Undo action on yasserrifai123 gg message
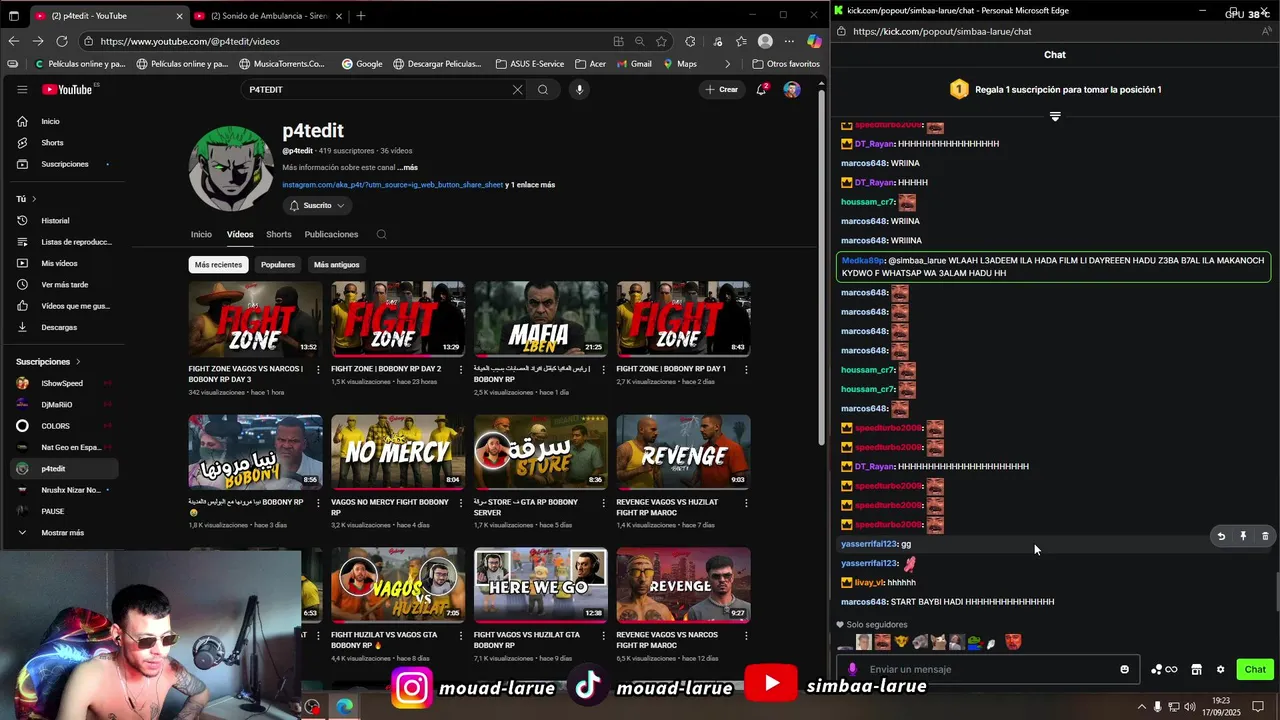The image size is (1280, 720). point(1221,536)
